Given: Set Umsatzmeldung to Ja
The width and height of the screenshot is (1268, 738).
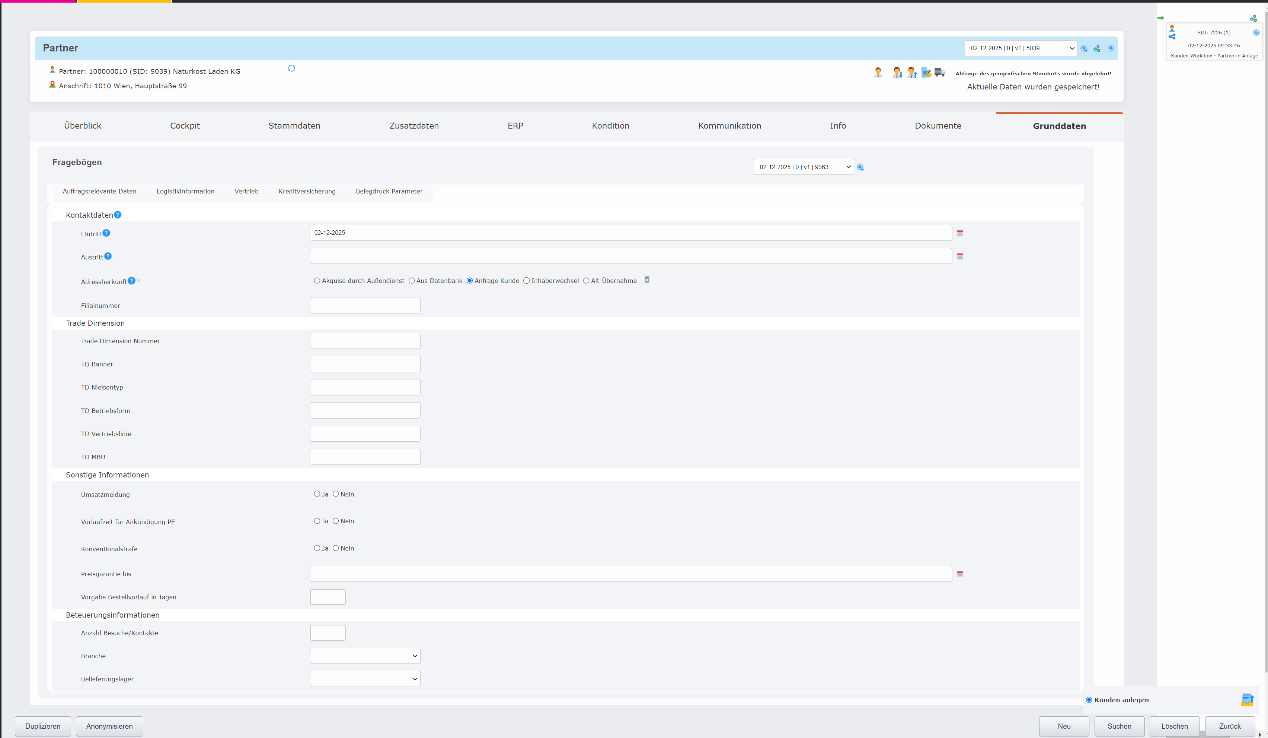Looking at the screenshot, I should (317, 494).
